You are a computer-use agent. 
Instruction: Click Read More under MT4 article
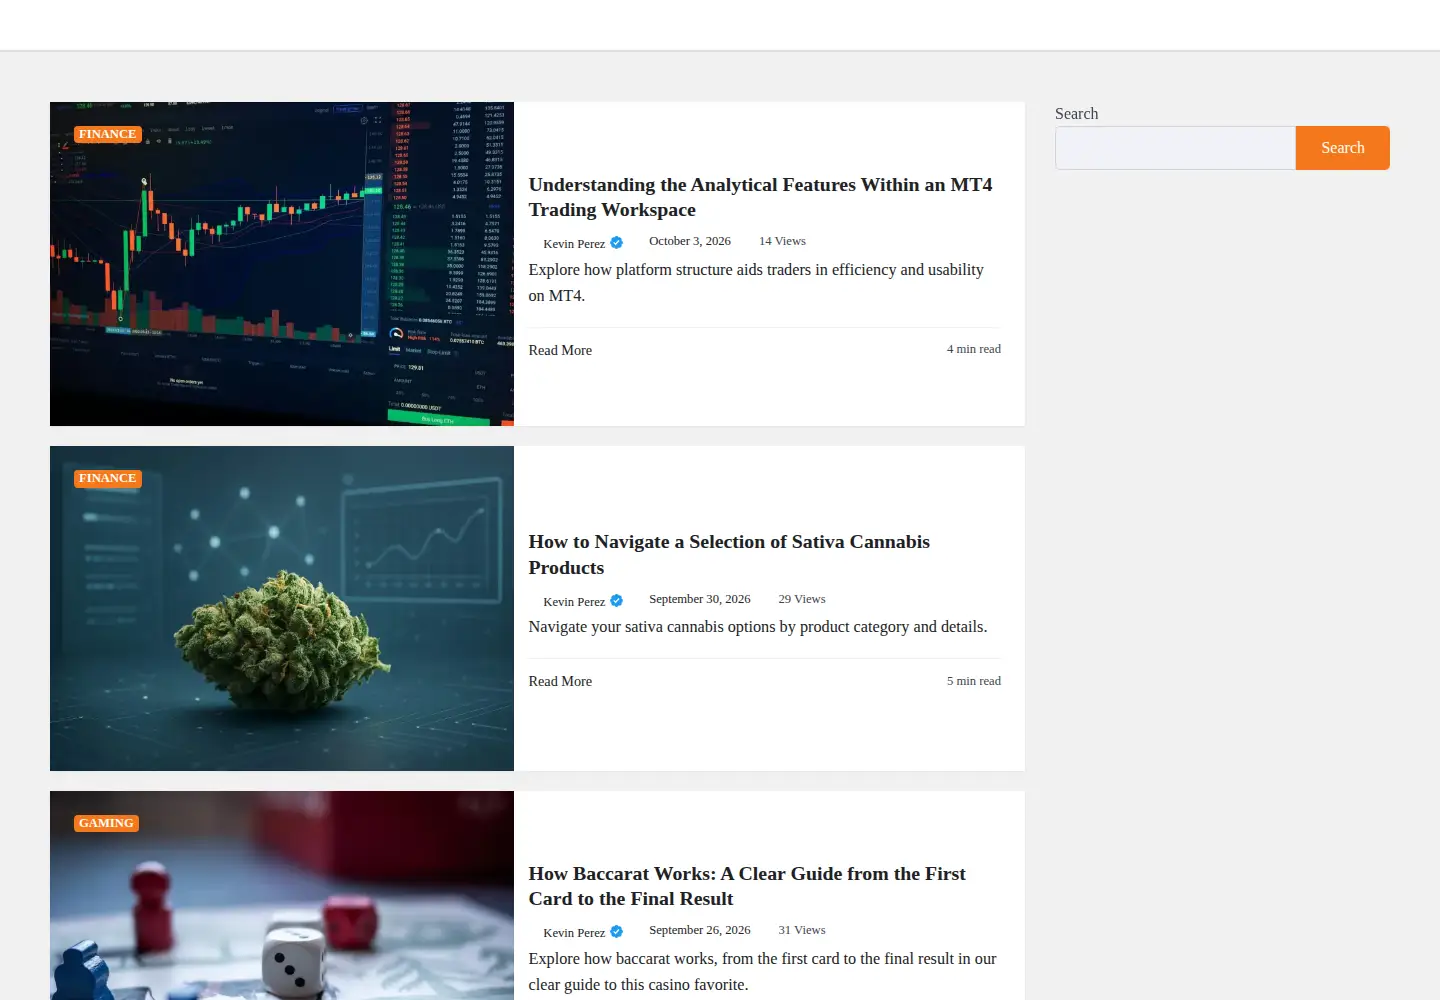[x=560, y=350]
